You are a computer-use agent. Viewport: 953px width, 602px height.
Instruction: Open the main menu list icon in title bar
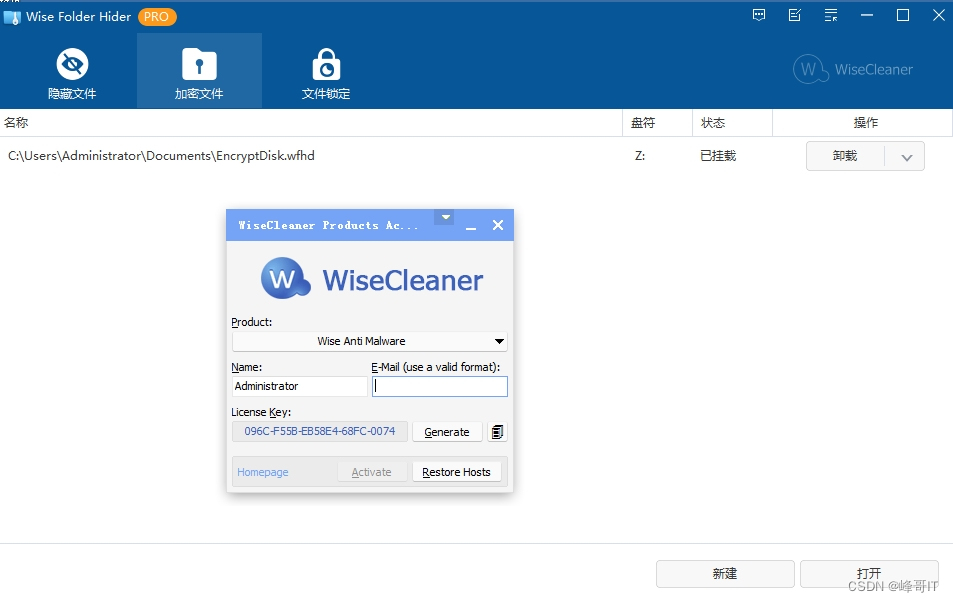(x=831, y=16)
